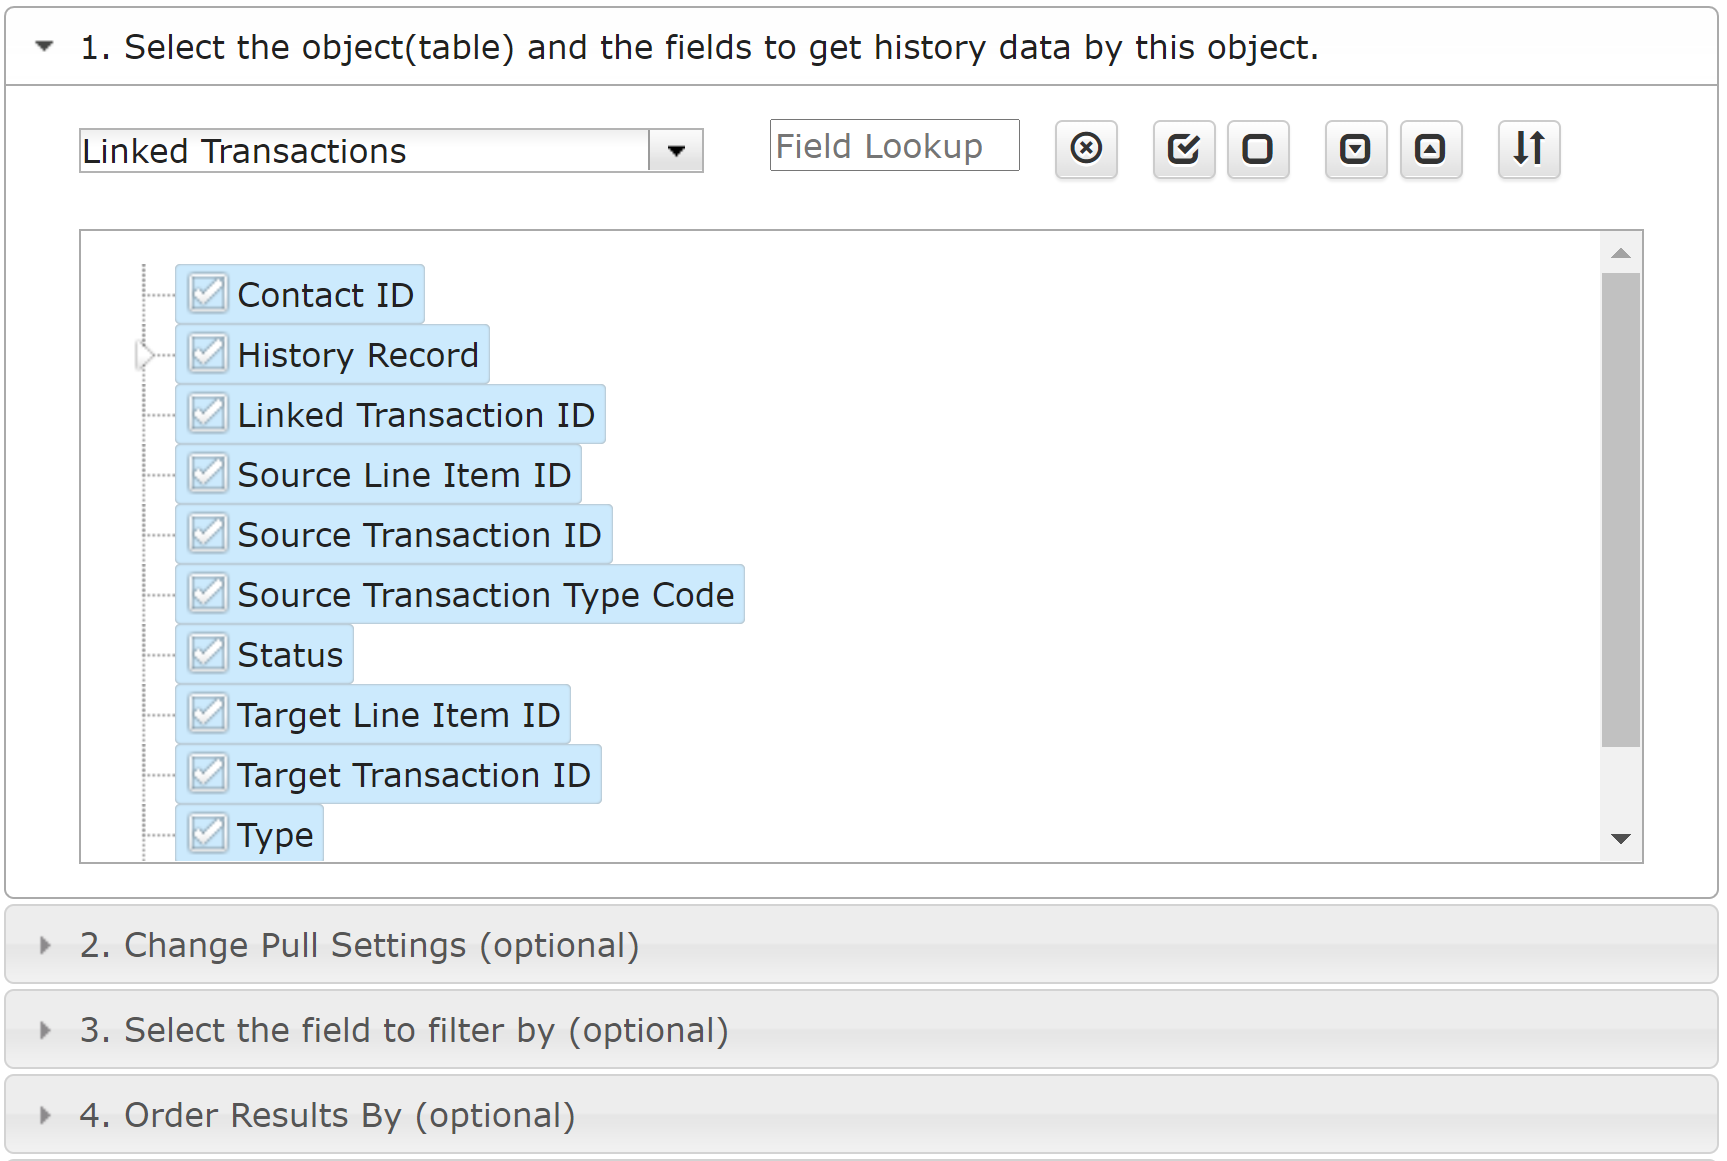Uncheck Source Transaction Type Code checkbox
The width and height of the screenshot is (1727, 1161).
[208, 594]
